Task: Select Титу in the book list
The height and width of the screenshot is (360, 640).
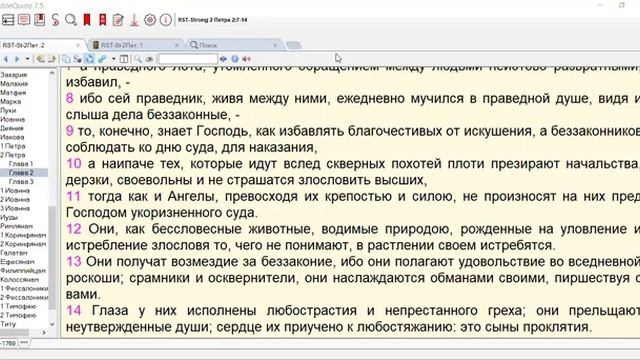Action: [8, 324]
